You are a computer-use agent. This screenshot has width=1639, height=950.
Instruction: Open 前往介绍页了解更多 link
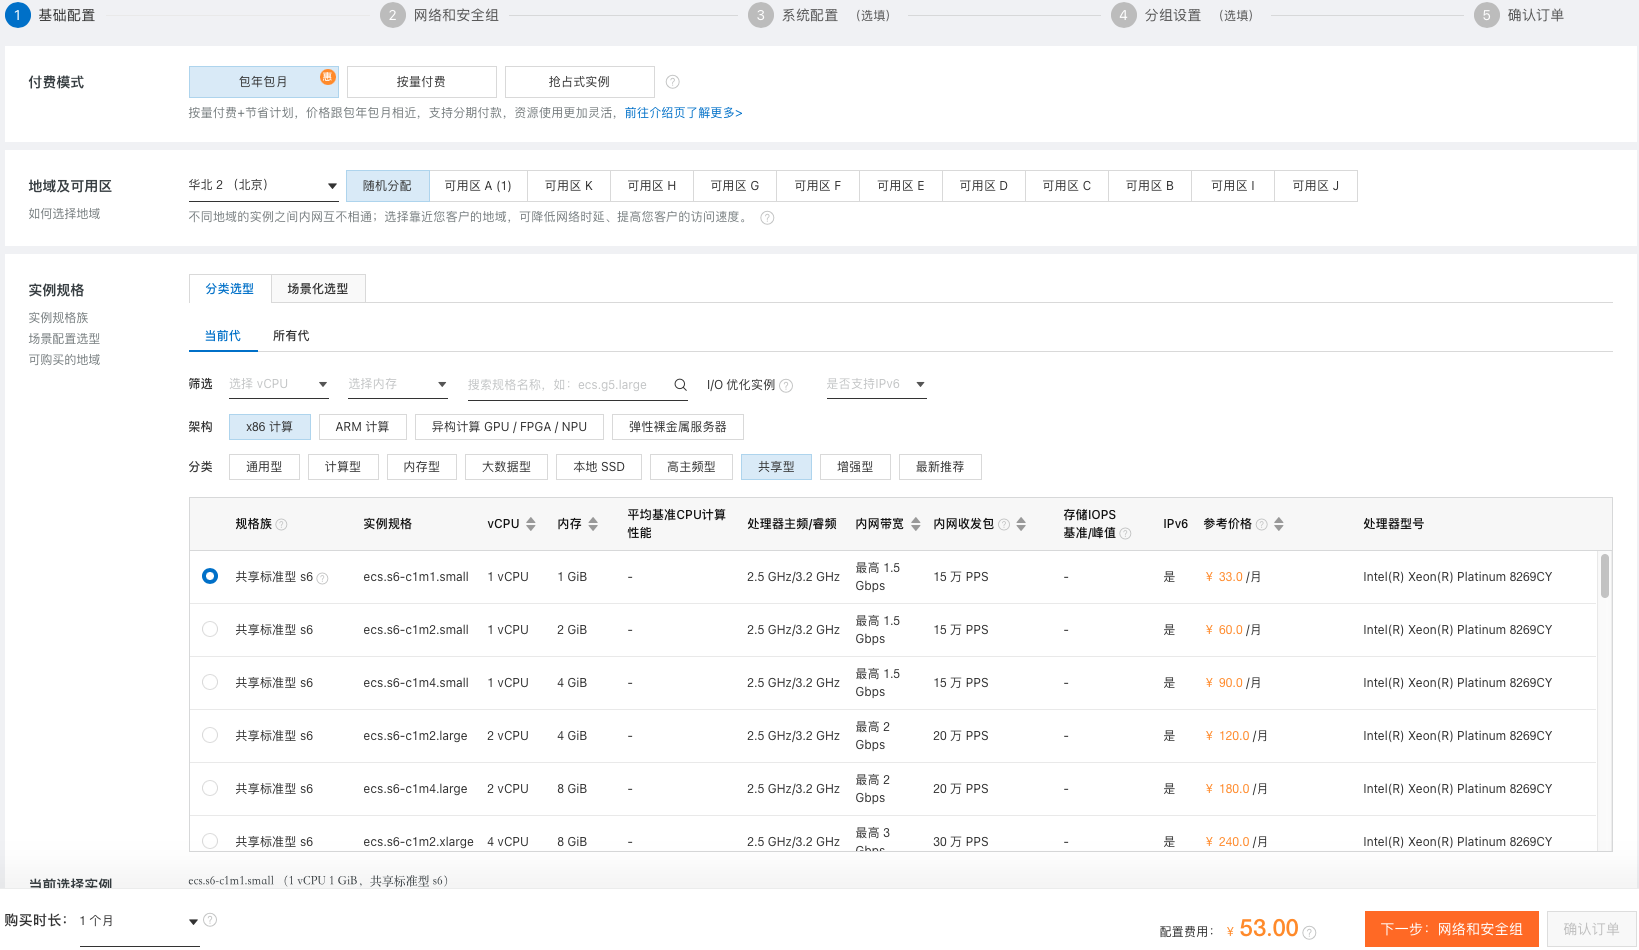(x=684, y=113)
